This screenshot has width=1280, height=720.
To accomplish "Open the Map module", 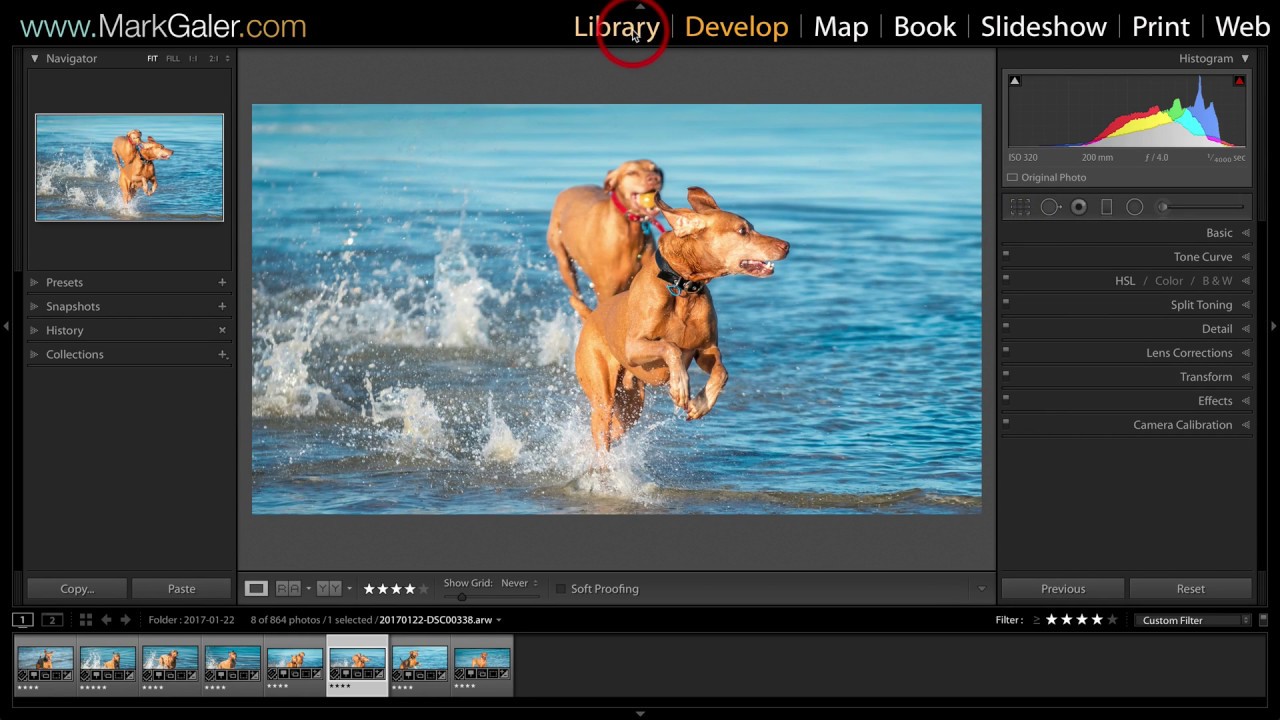I will (841, 27).
